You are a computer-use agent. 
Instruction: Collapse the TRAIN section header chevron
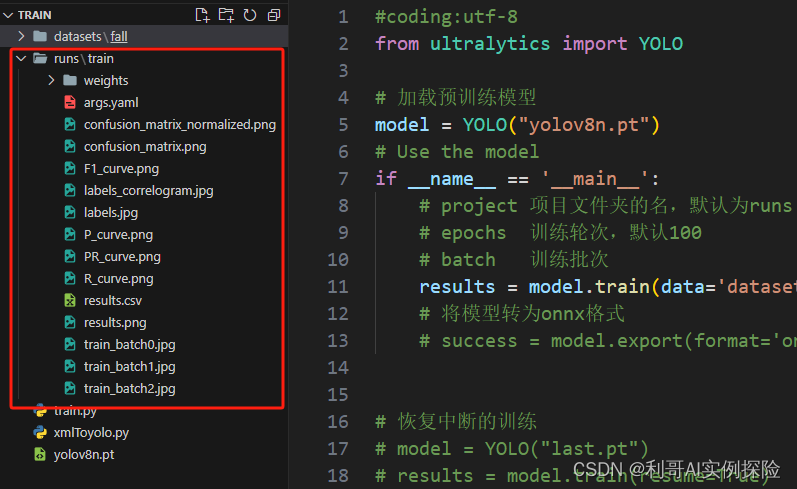tap(8, 15)
